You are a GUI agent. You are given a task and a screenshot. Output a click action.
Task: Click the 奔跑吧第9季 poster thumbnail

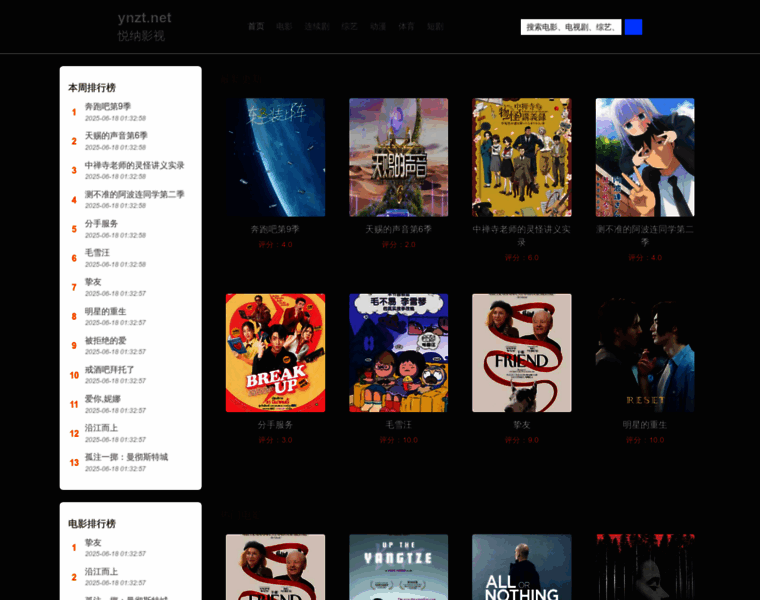click(x=275, y=158)
